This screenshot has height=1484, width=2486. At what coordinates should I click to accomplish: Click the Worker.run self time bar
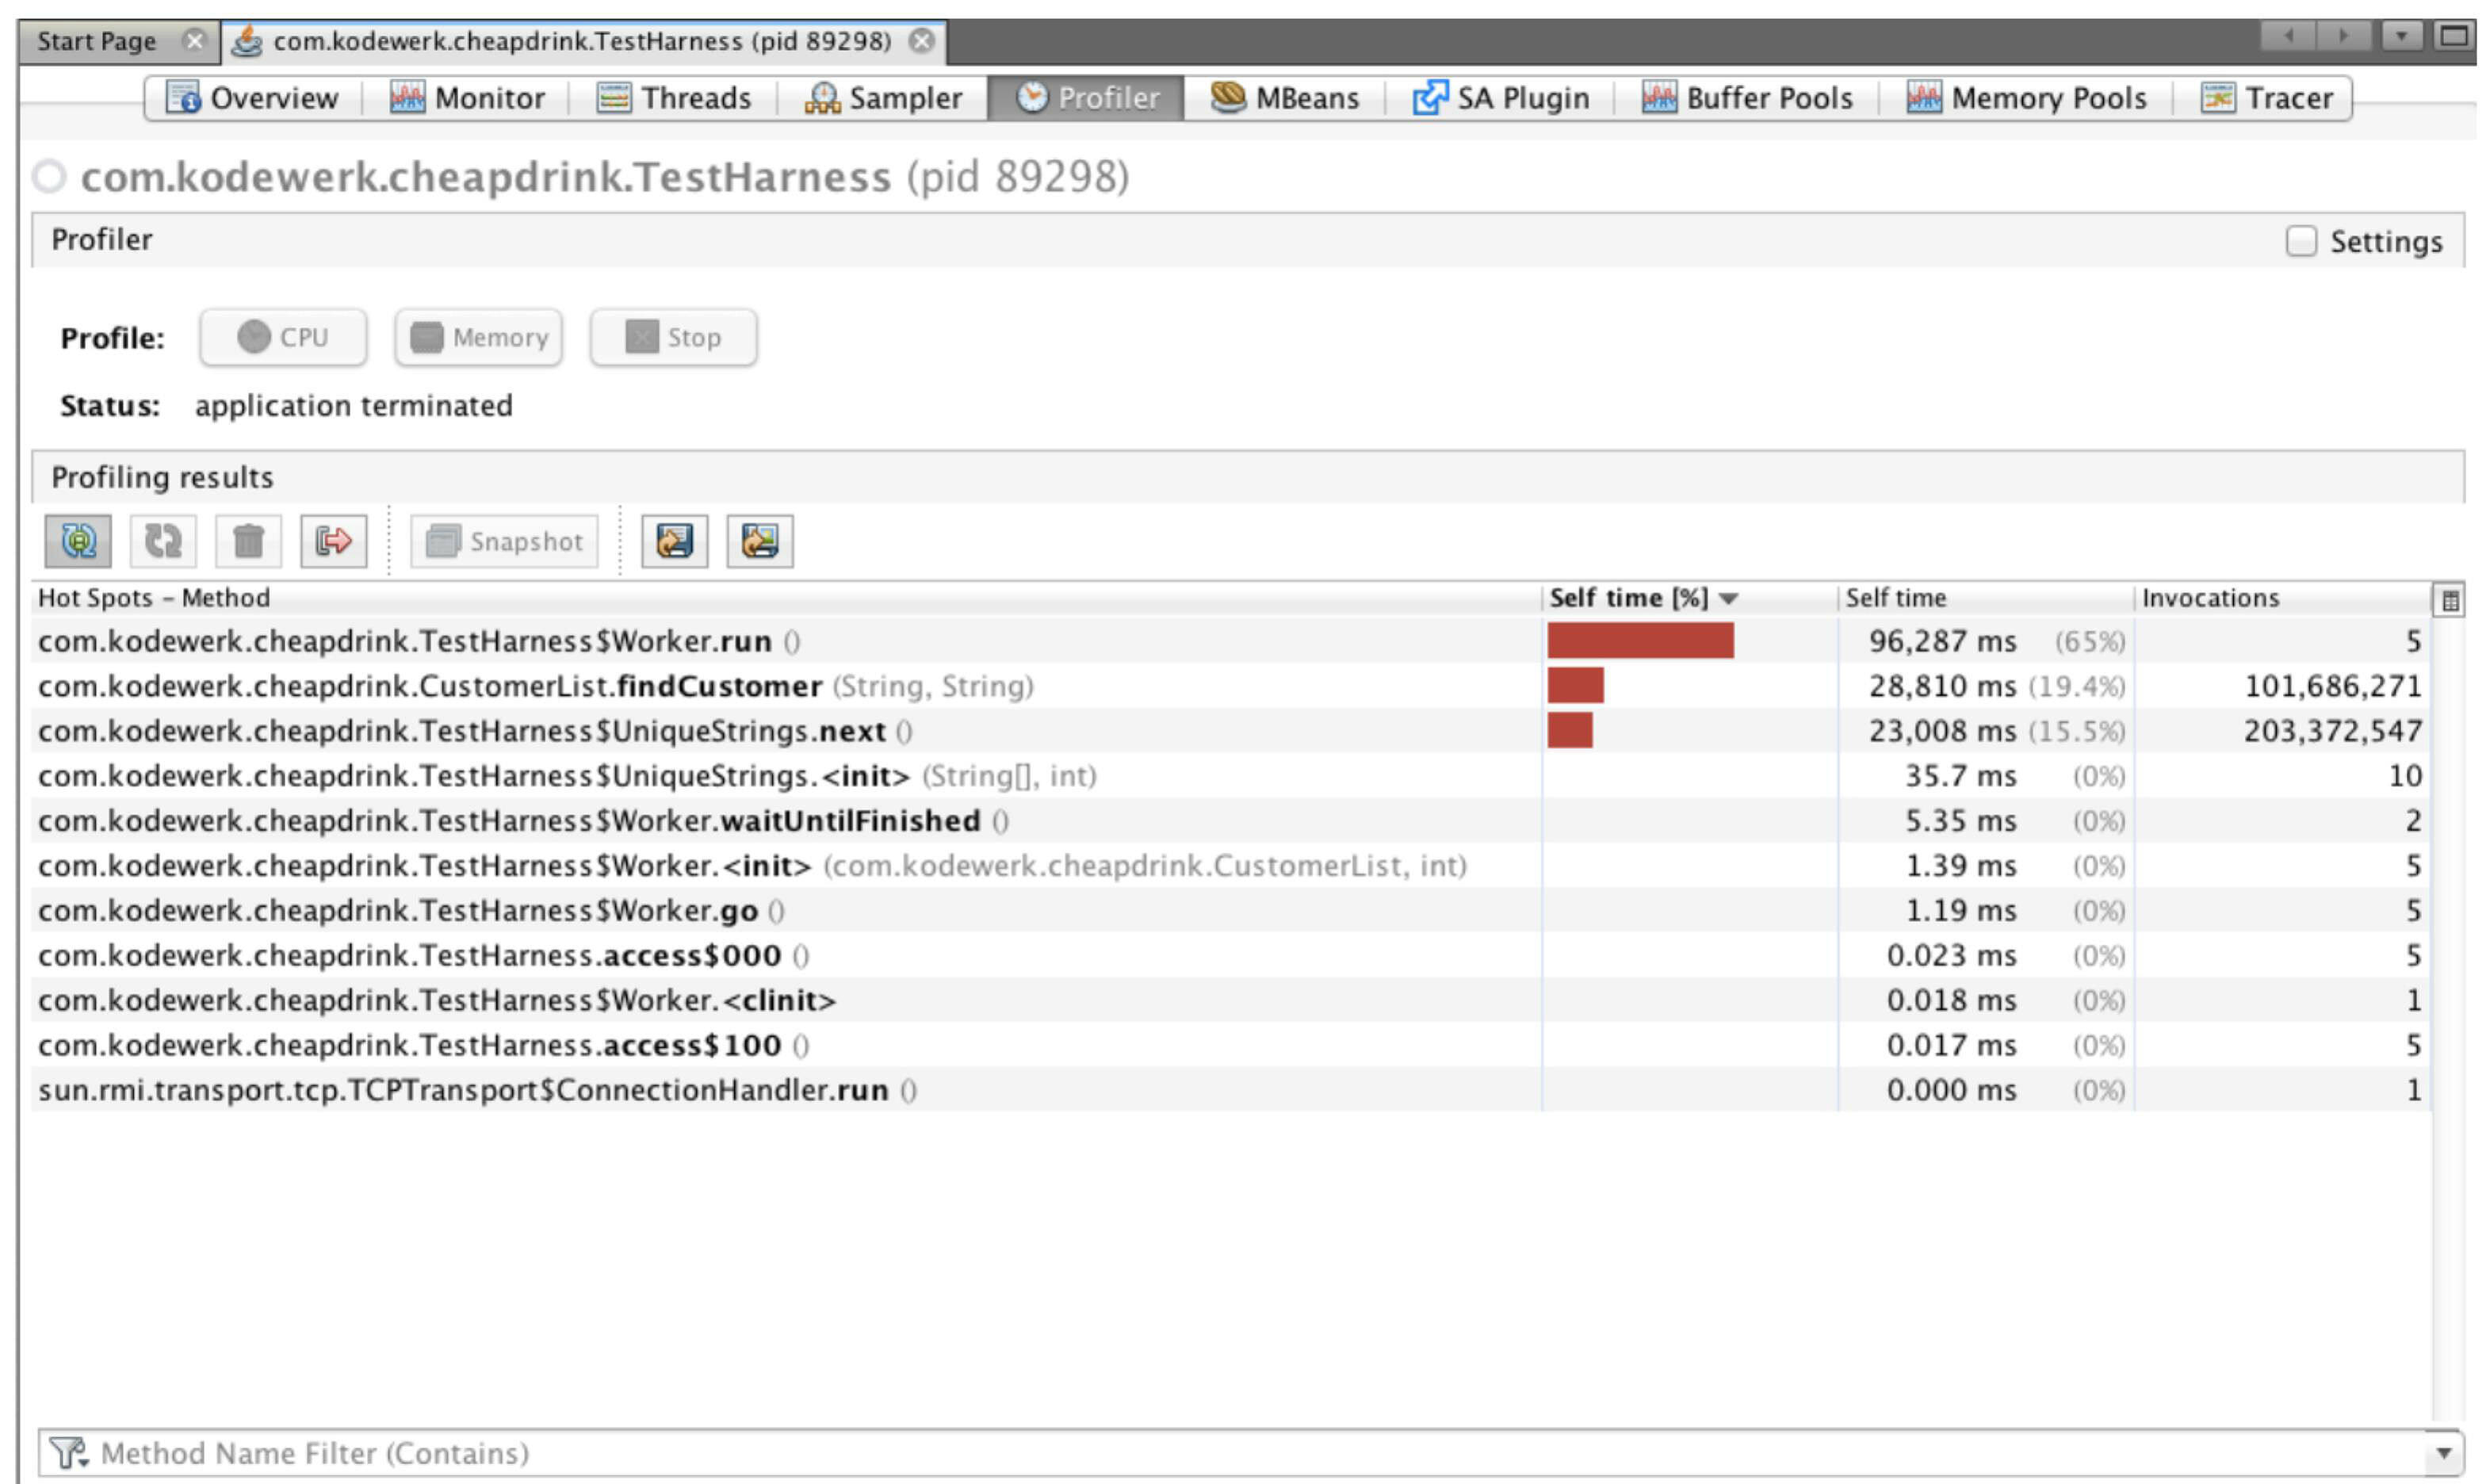tap(1640, 641)
